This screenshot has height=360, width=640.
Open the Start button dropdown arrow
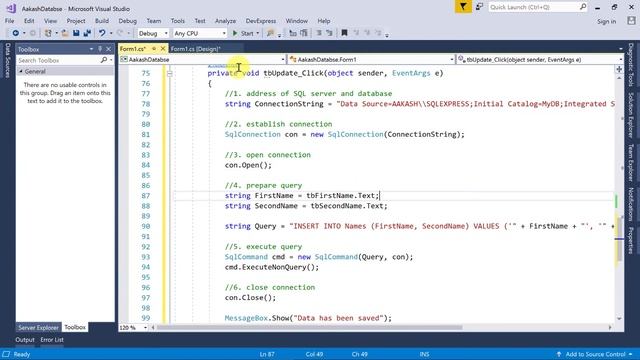(258, 33)
